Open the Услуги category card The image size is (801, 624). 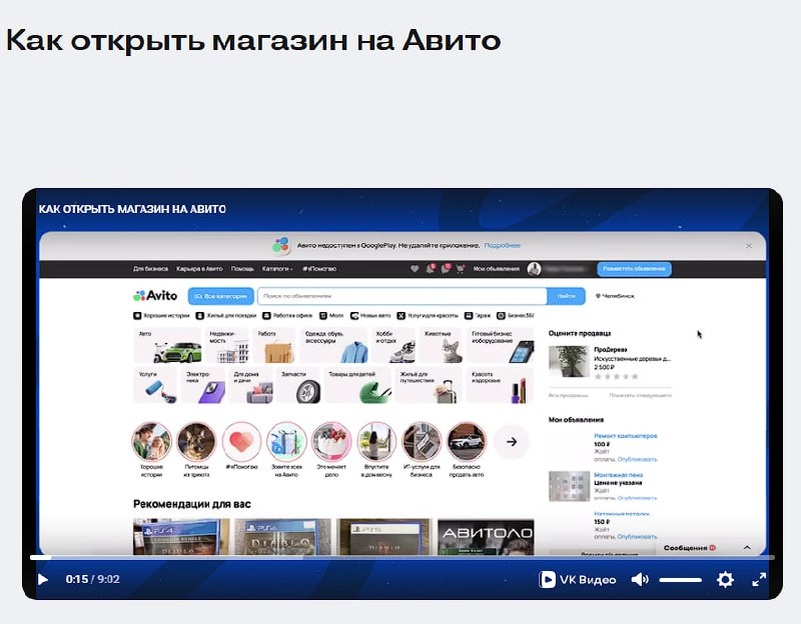(155, 386)
